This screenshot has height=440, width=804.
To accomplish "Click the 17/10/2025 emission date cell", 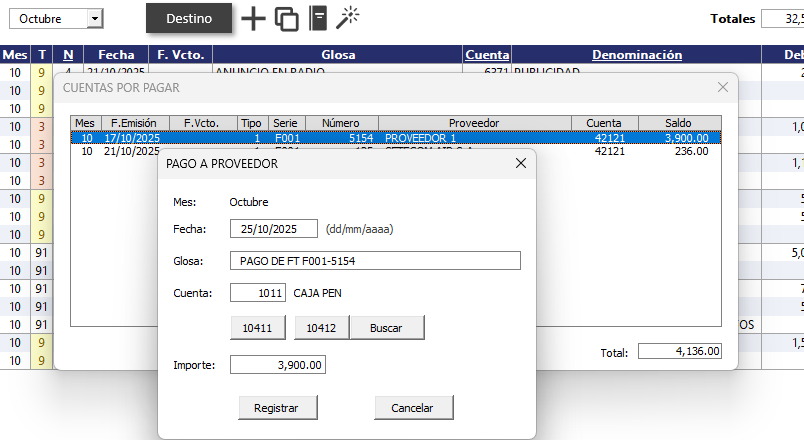I will [x=132, y=138].
